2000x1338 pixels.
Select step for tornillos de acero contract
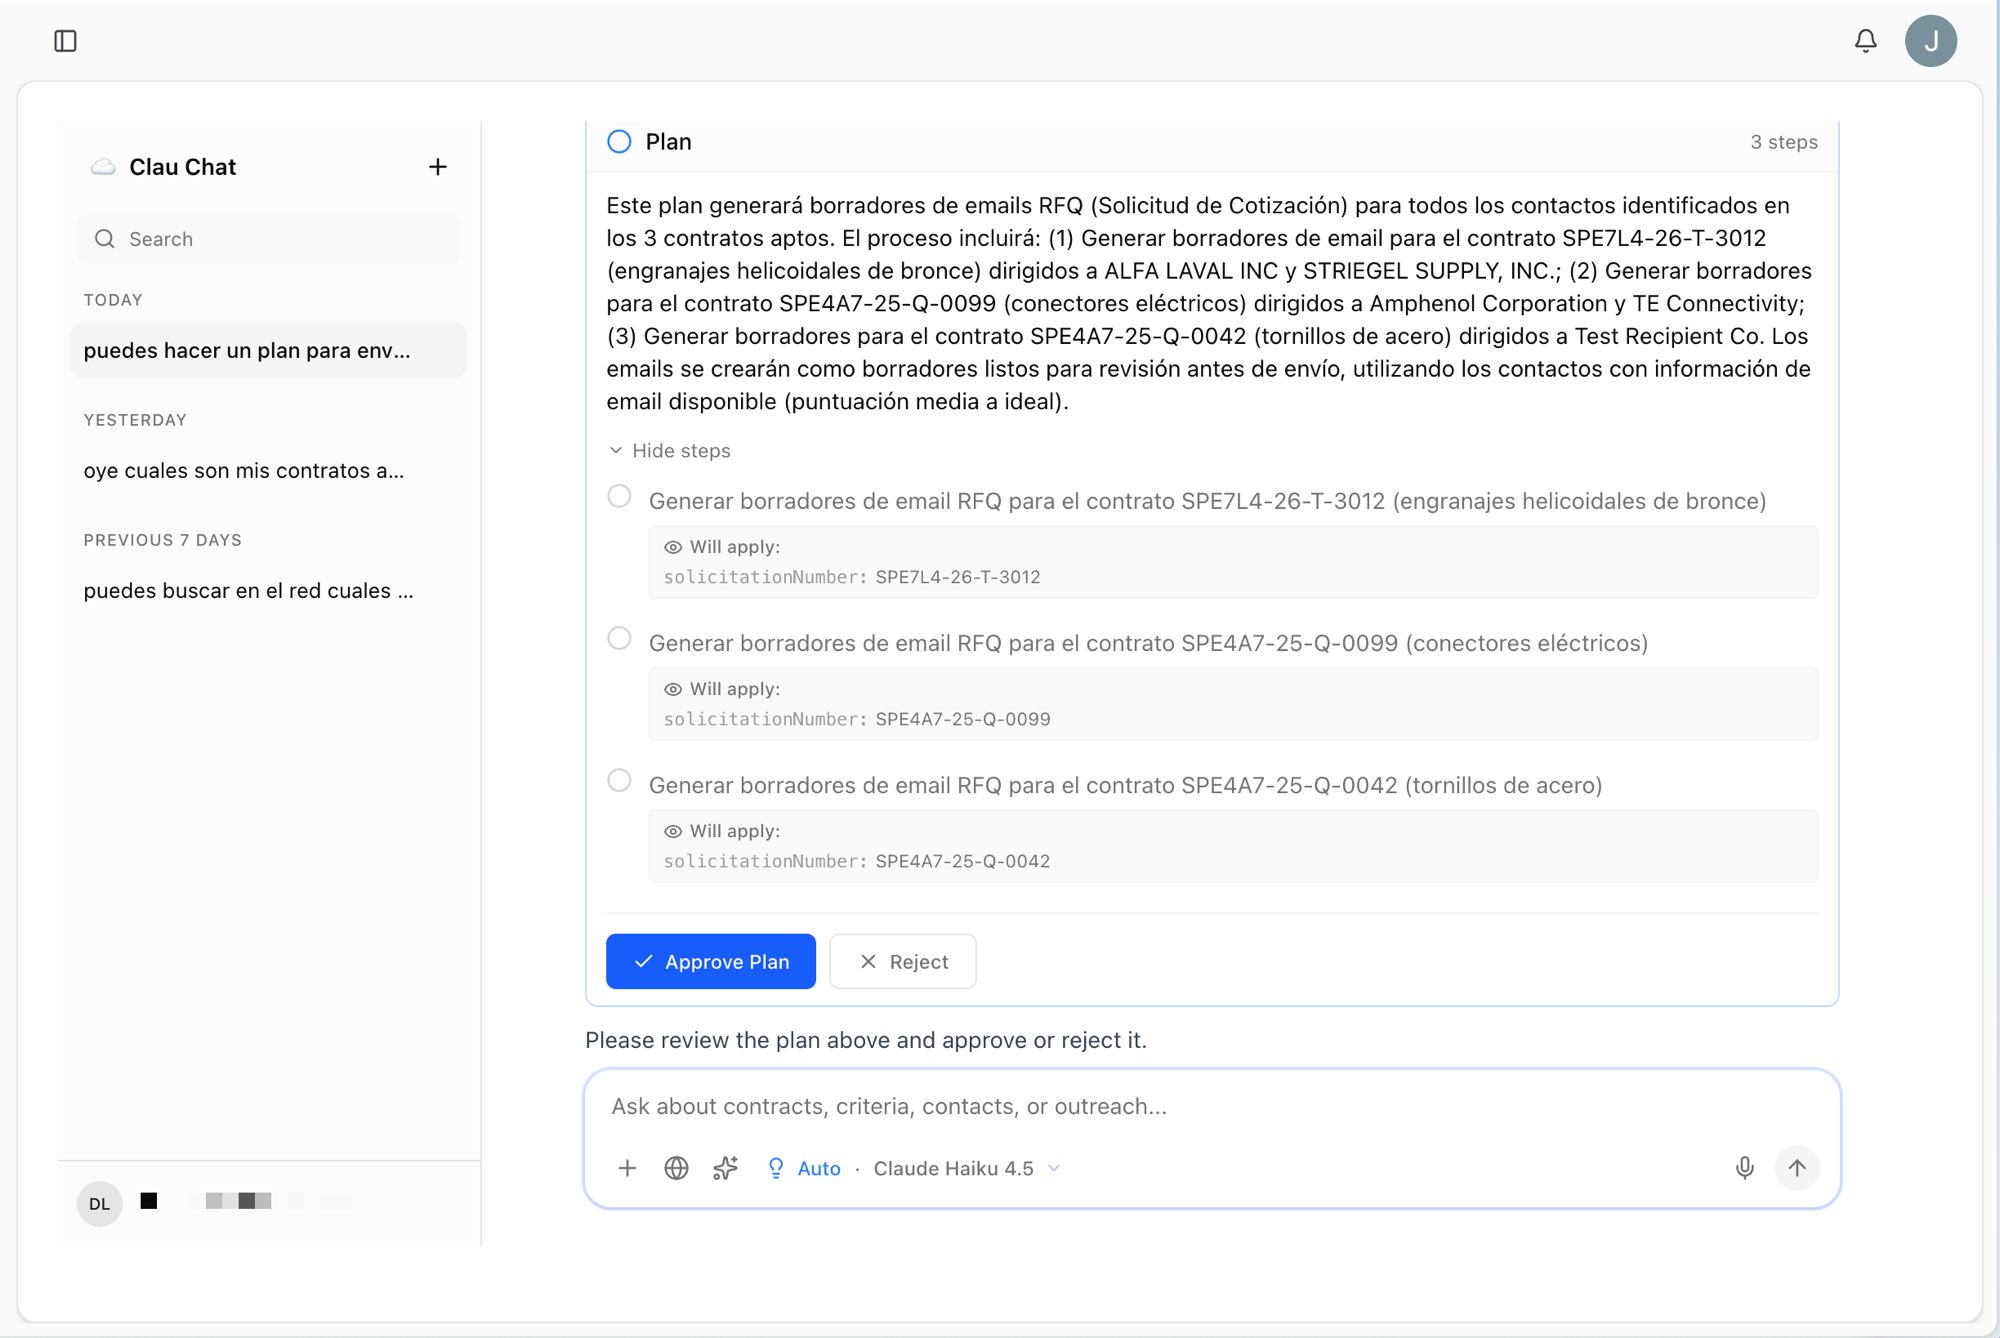[619, 781]
